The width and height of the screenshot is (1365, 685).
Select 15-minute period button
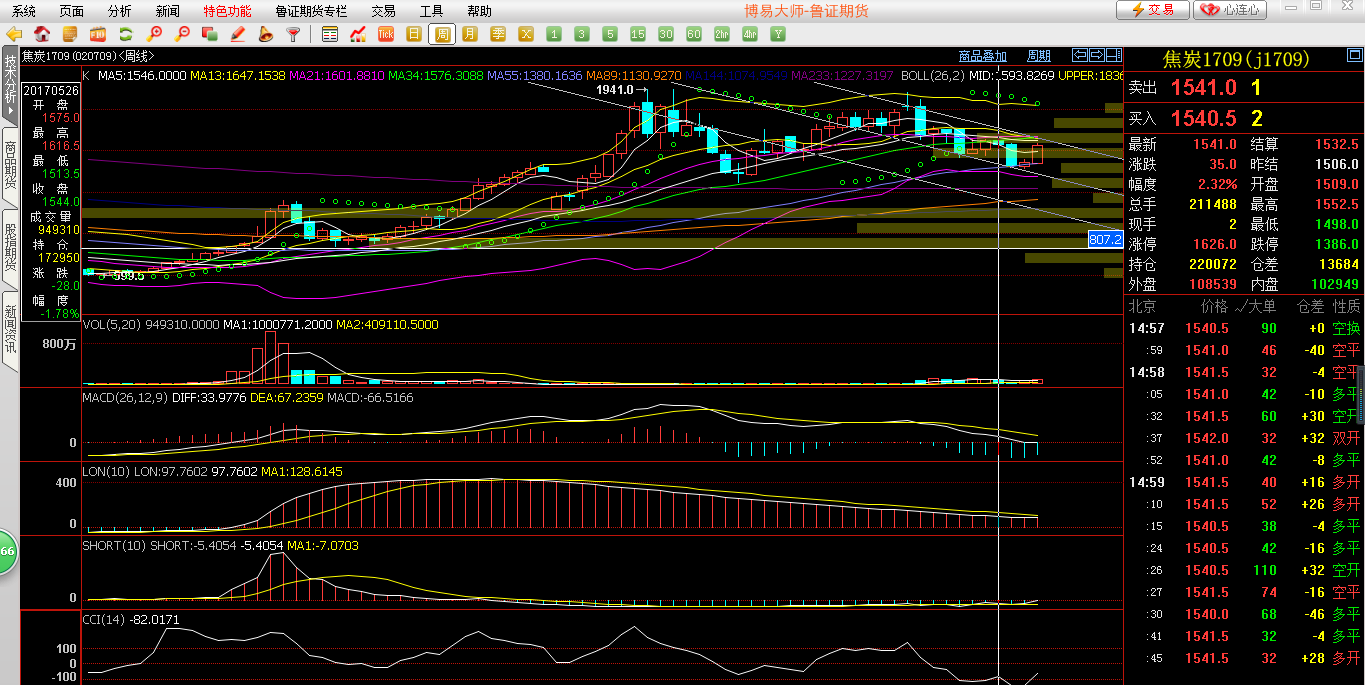638,34
